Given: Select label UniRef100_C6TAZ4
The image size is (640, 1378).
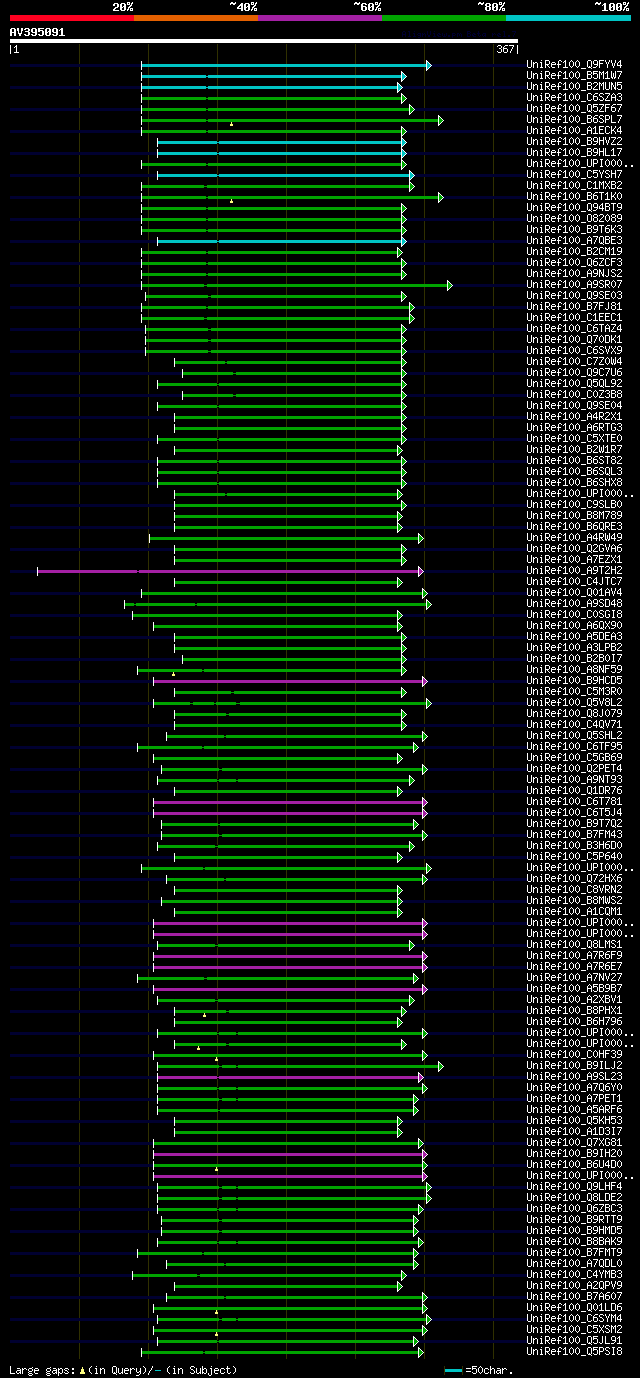Looking at the screenshot, I should pos(574,329).
